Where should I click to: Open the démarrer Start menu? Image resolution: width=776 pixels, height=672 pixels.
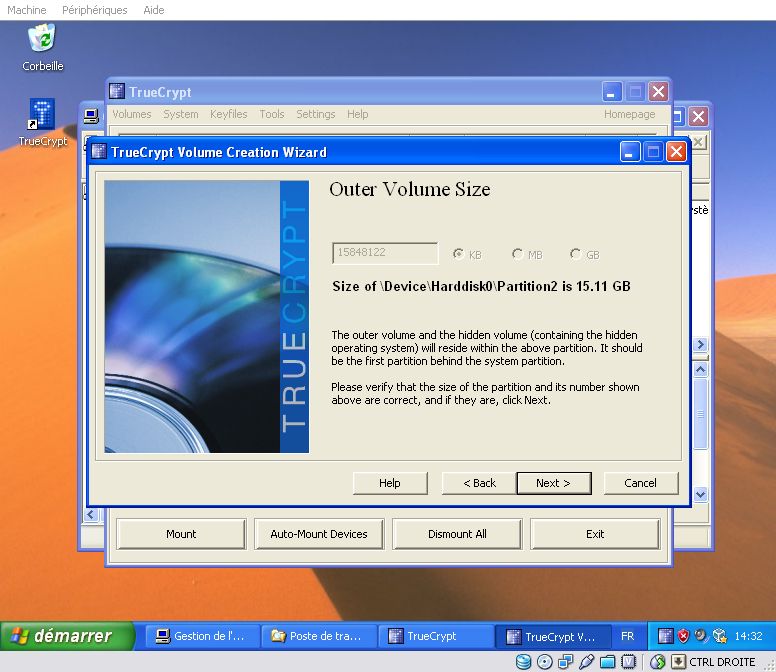pyautogui.click(x=67, y=635)
